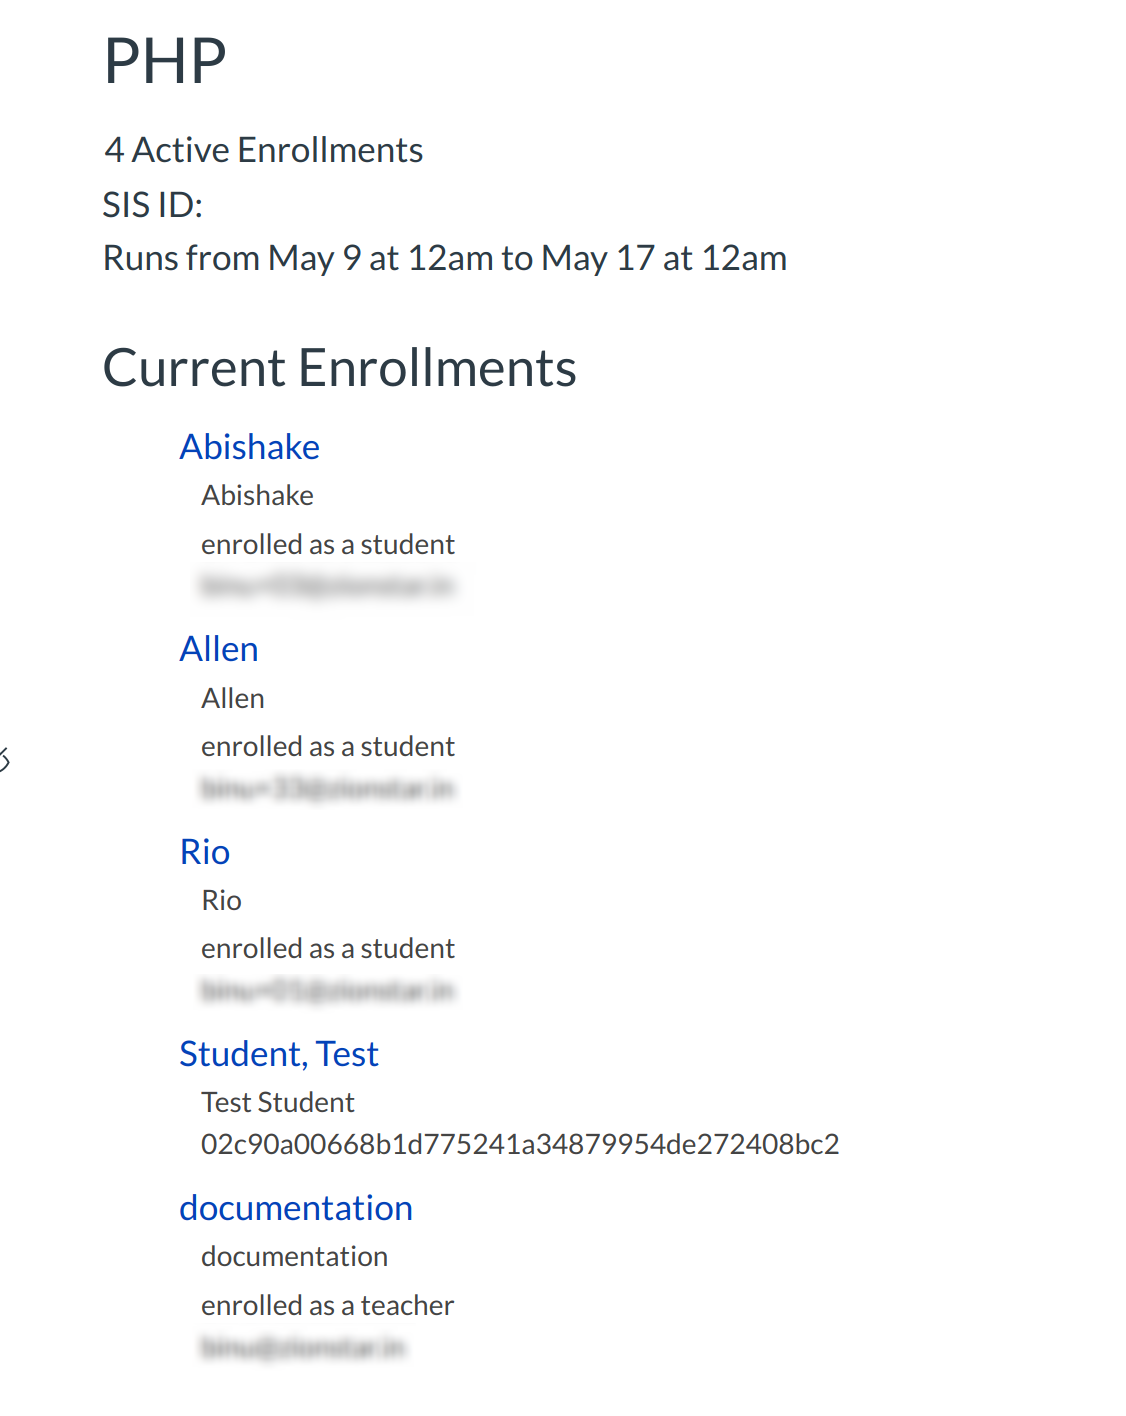Open Rio's user profile link
The width and height of the screenshot is (1126, 1416).
205,852
